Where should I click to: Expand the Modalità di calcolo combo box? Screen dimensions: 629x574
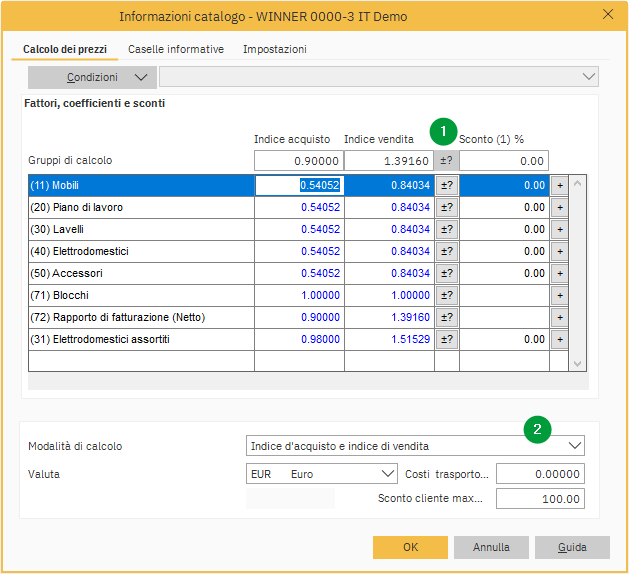(x=574, y=445)
